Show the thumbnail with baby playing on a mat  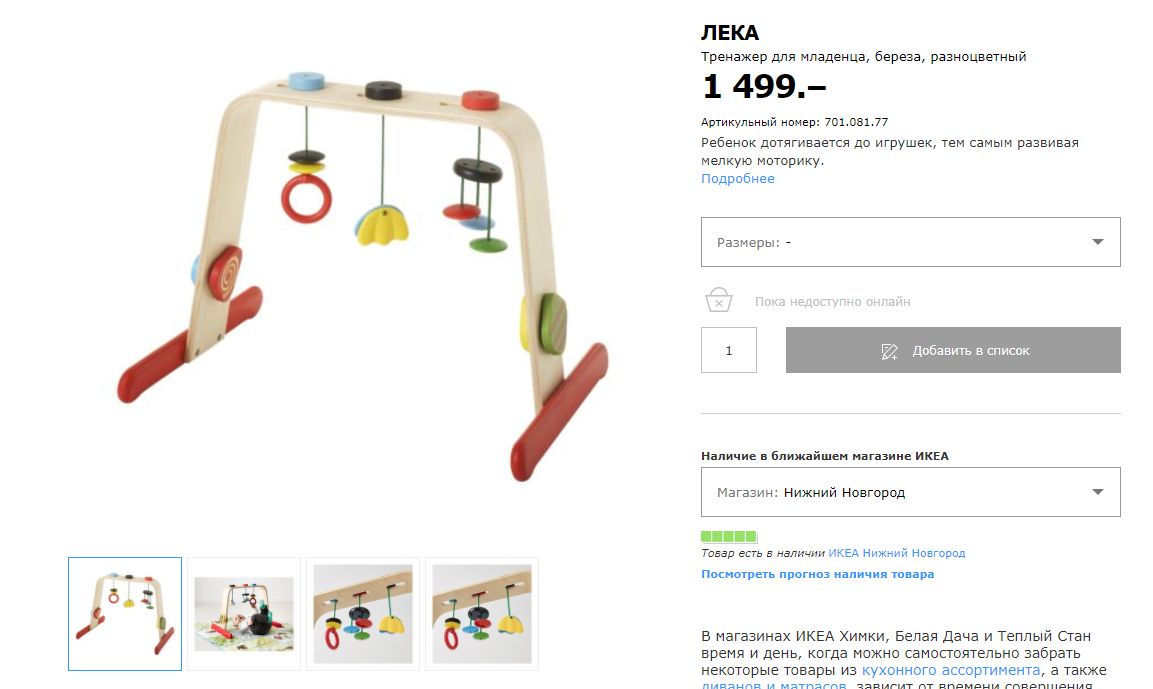[x=244, y=614]
